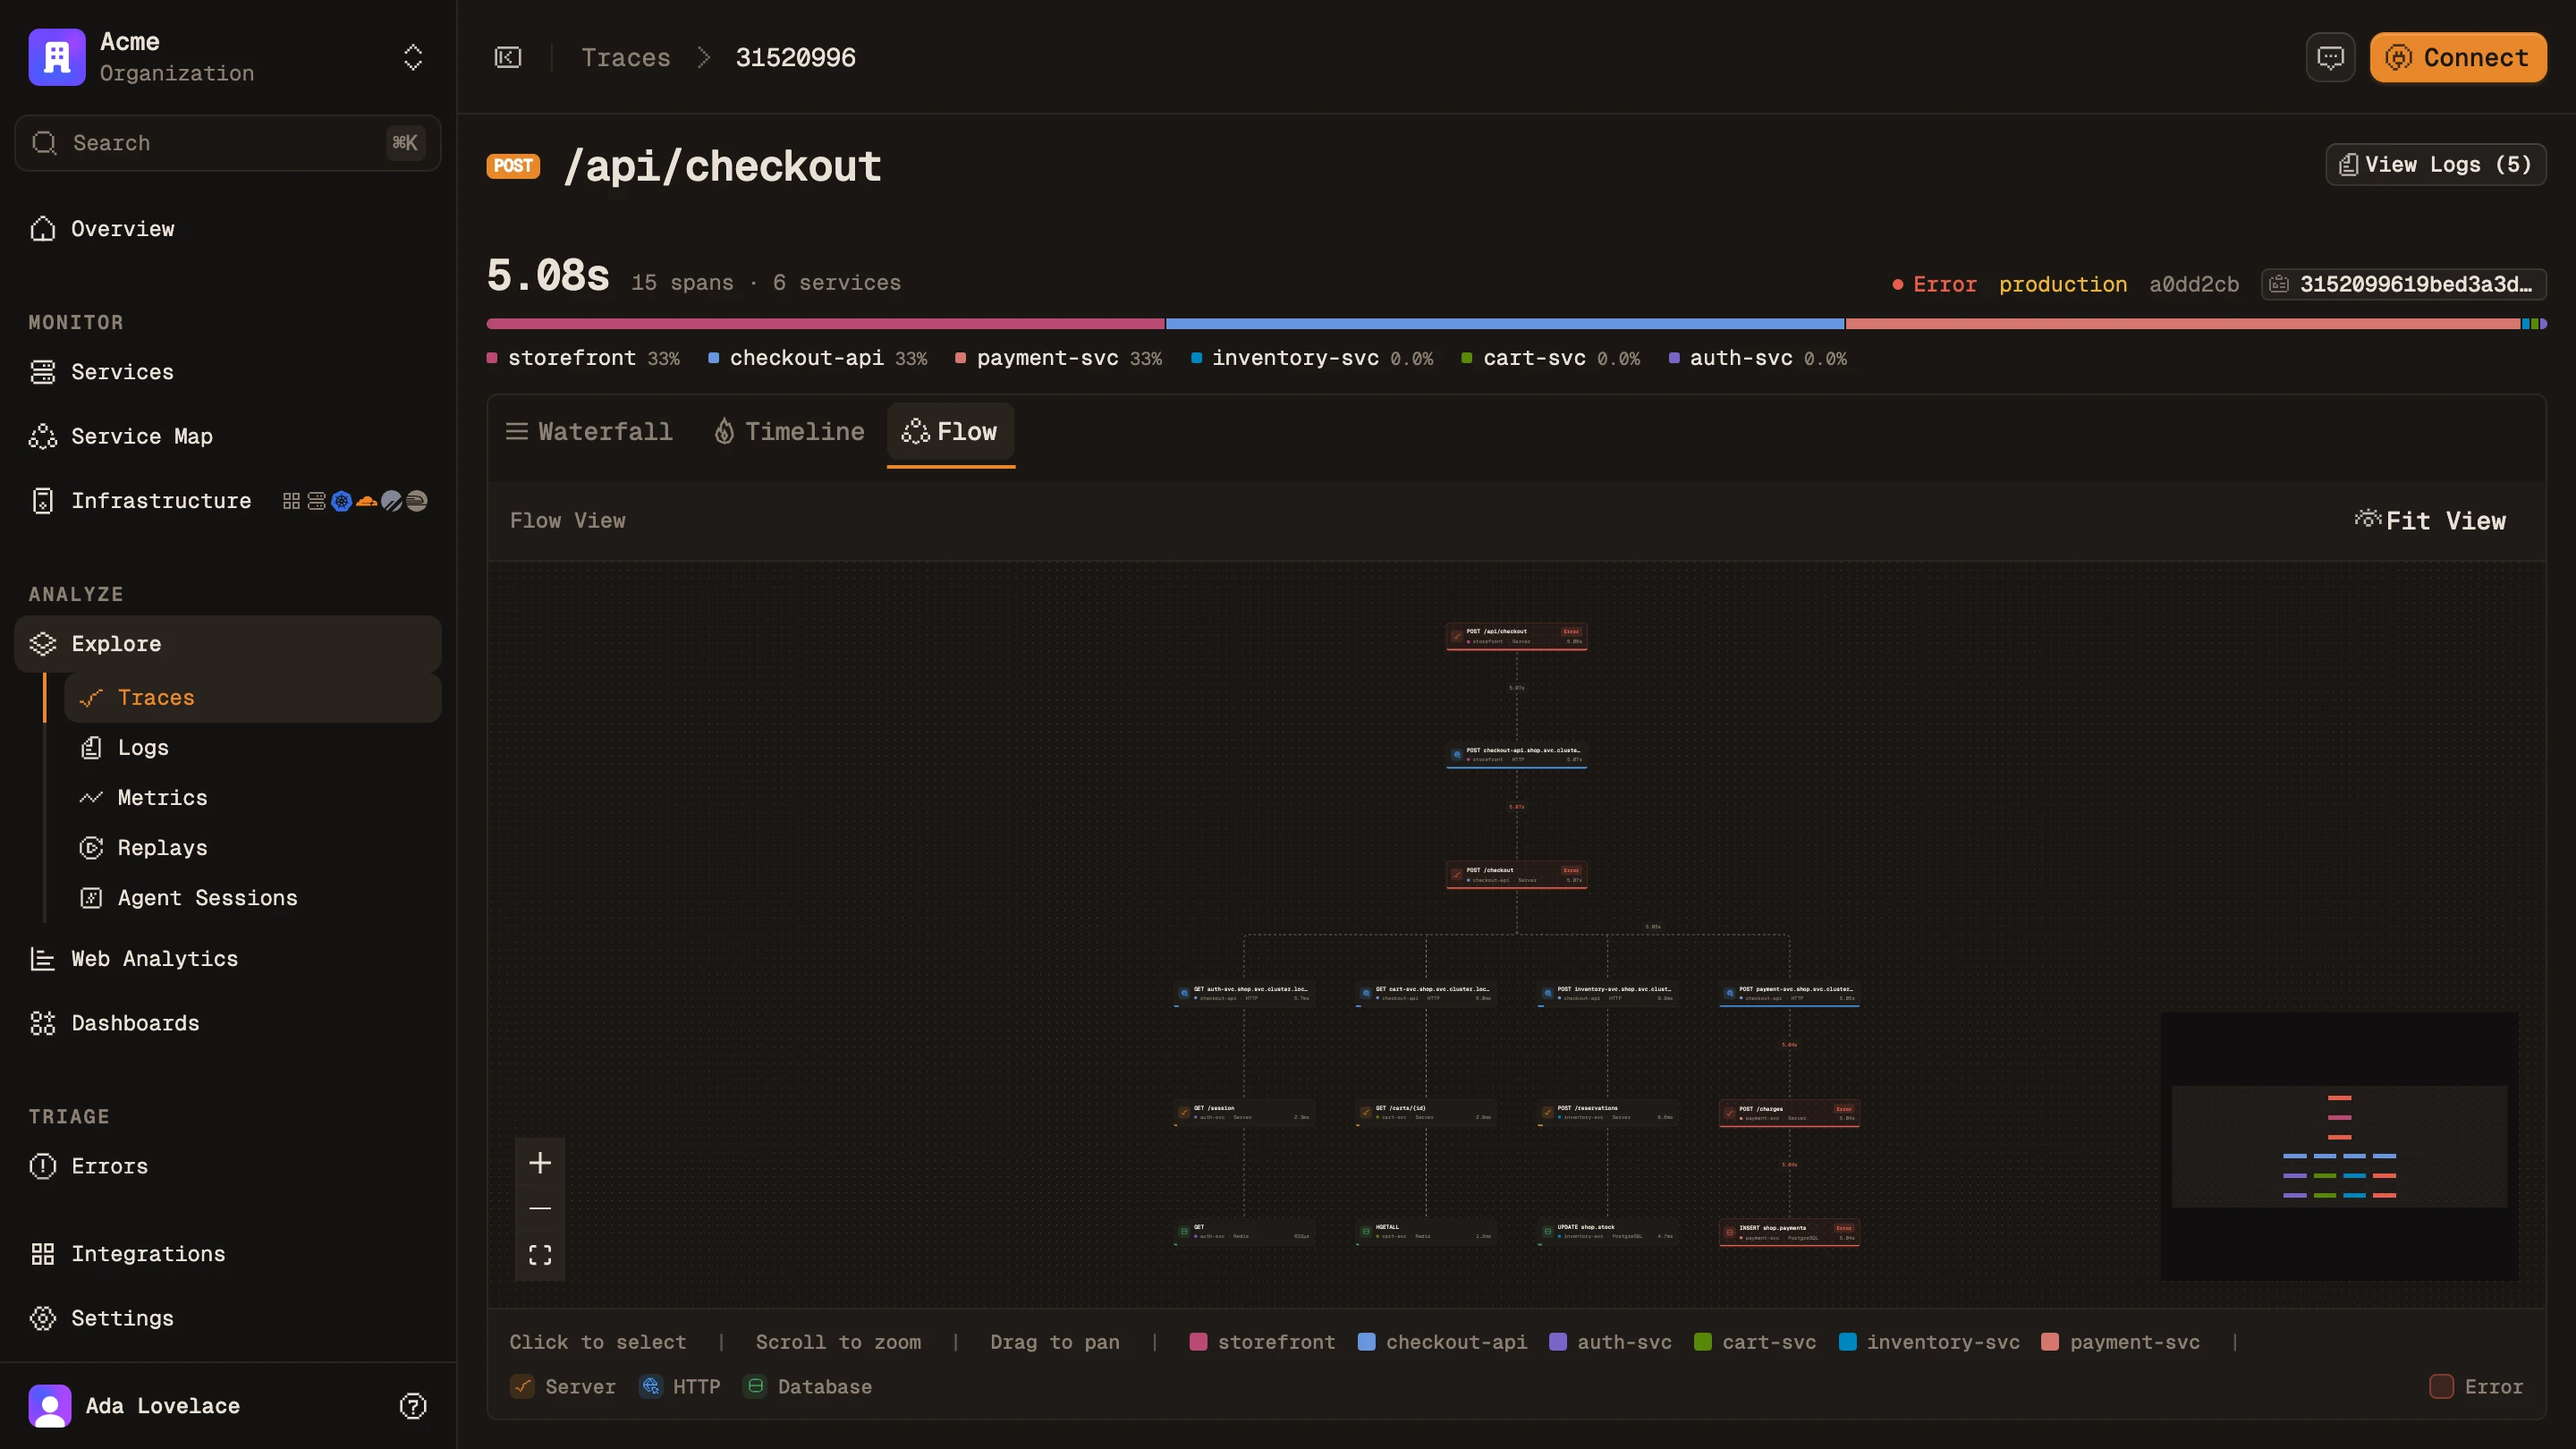2576x1449 pixels.
Task: Click Kubernetes icon beside Infrastructure
Action: [x=342, y=501]
